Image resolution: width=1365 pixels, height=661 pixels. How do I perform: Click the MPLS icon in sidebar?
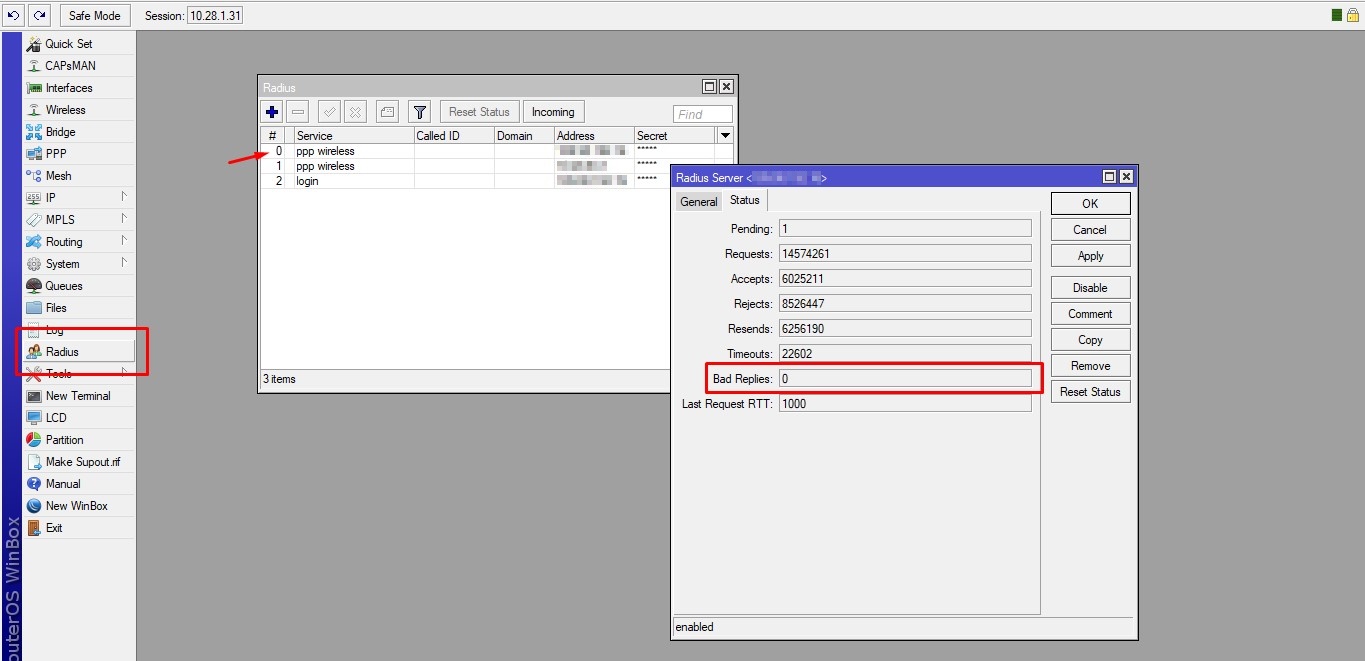pos(34,220)
